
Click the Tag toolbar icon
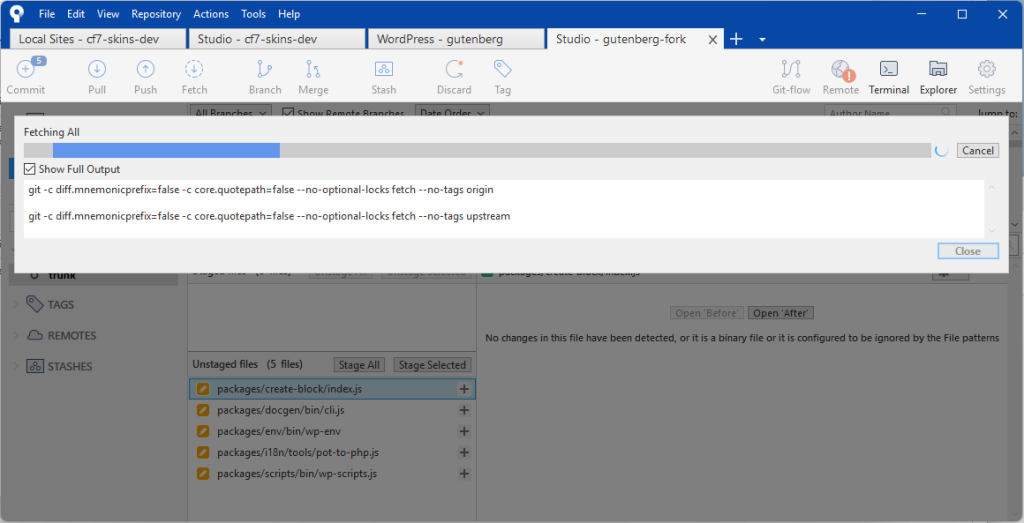(x=502, y=70)
